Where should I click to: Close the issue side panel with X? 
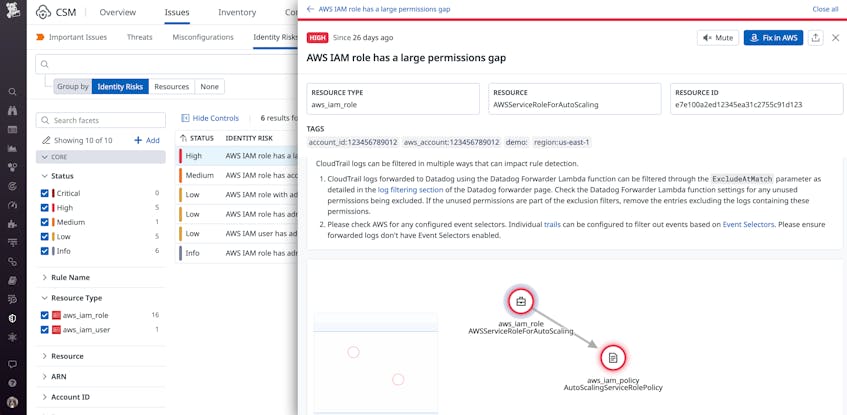click(x=835, y=38)
